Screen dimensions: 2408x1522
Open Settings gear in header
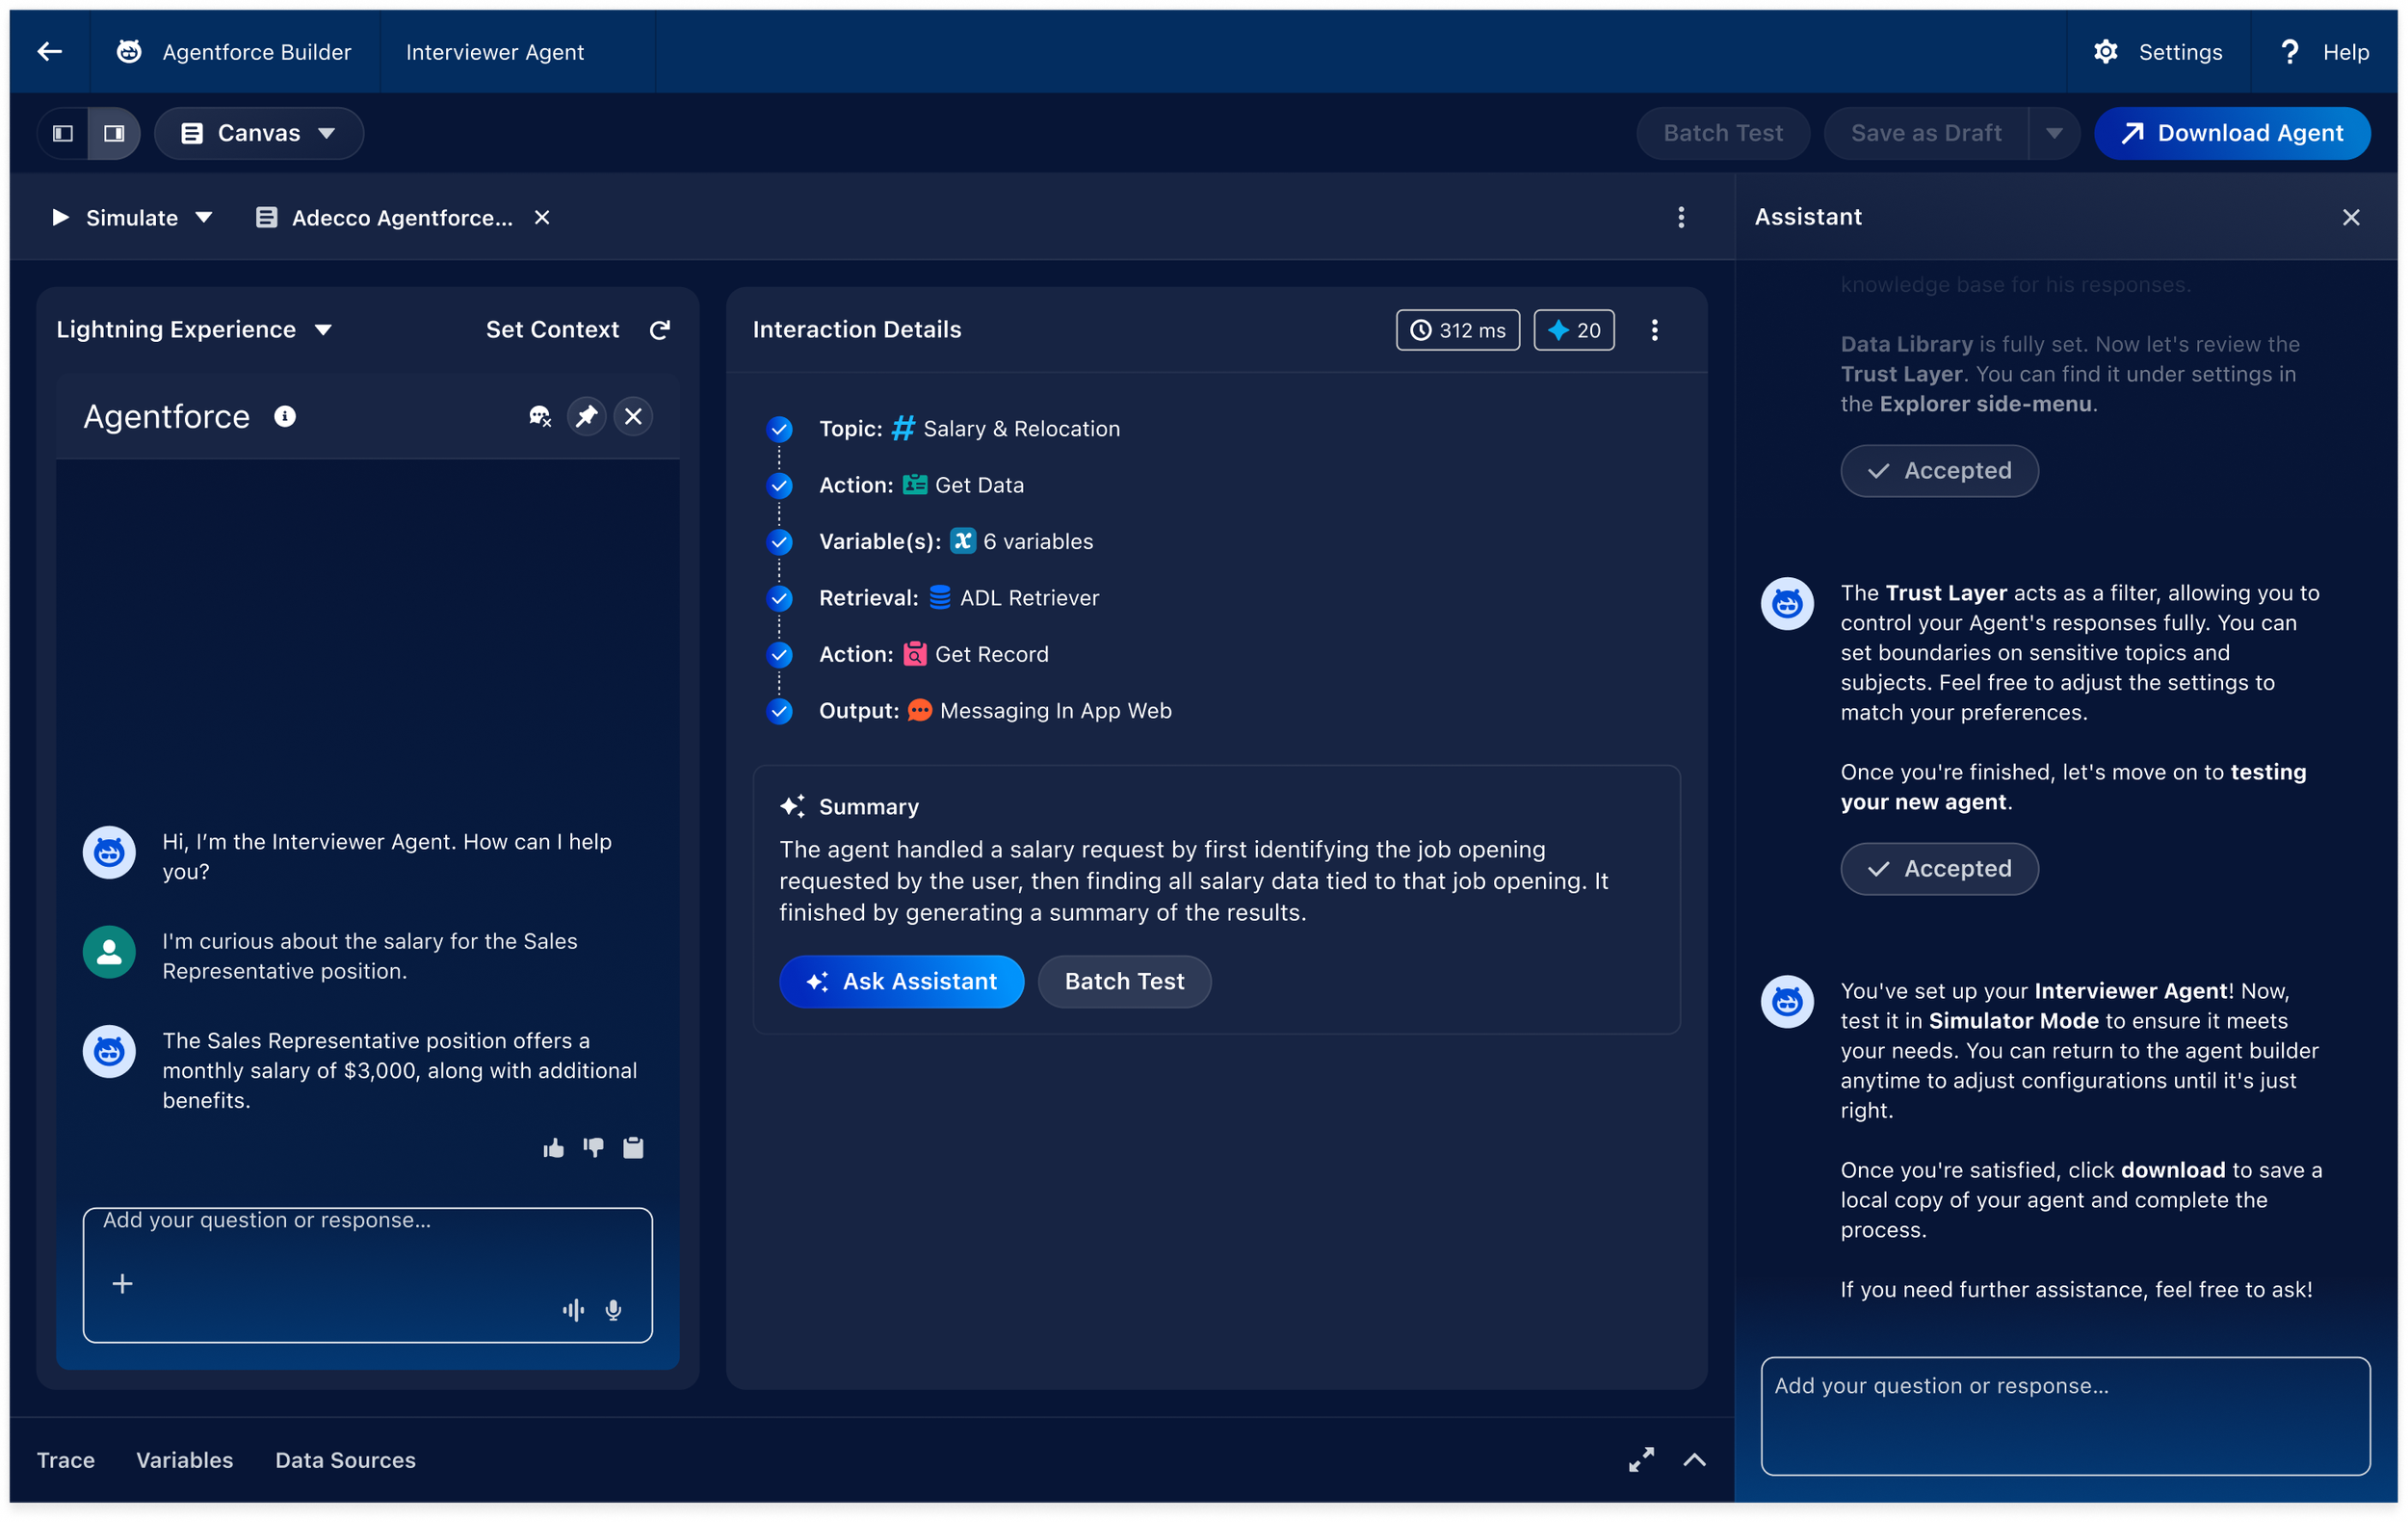click(x=2105, y=52)
